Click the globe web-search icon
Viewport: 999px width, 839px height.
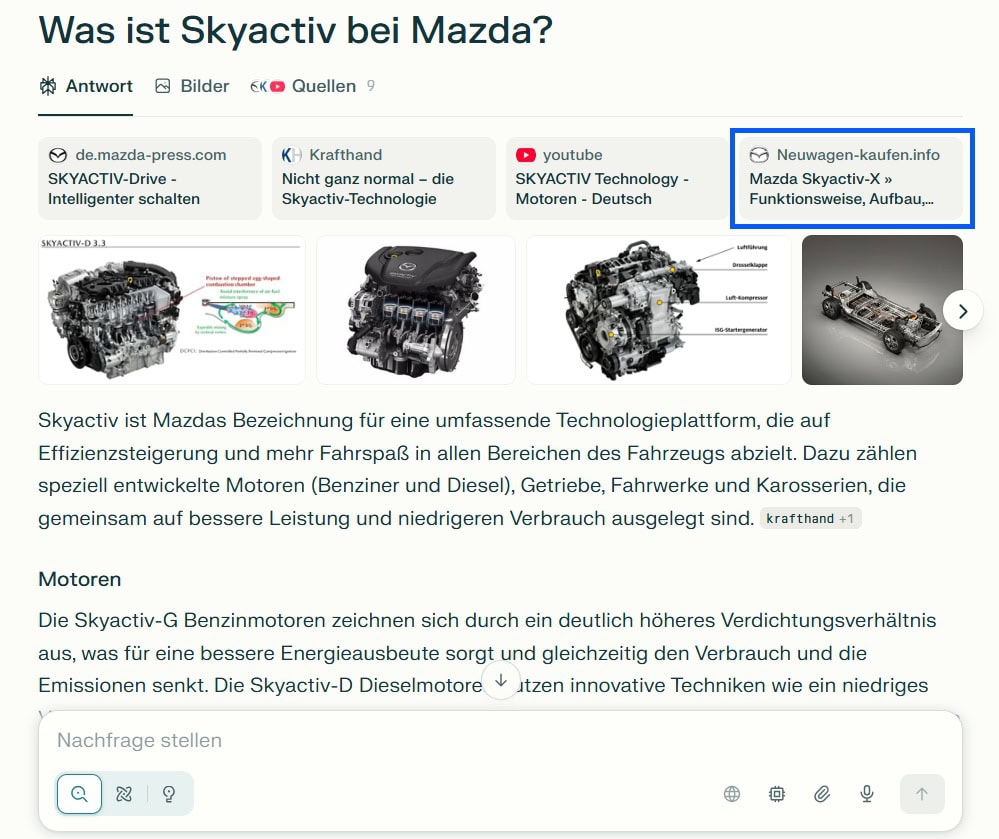(x=731, y=793)
